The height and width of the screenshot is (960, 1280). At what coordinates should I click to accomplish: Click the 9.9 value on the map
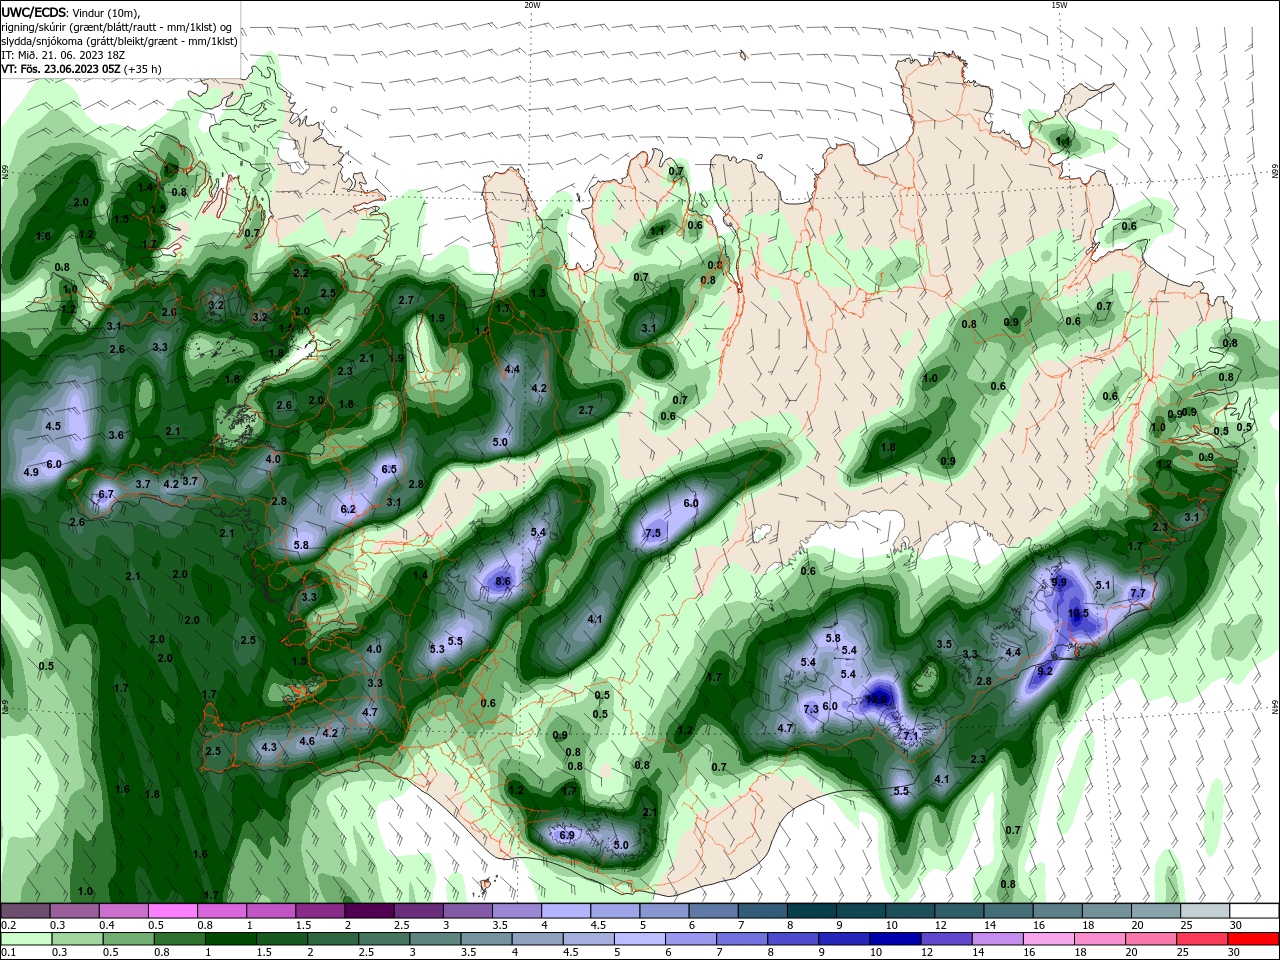pyautogui.click(x=1060, y=582)
